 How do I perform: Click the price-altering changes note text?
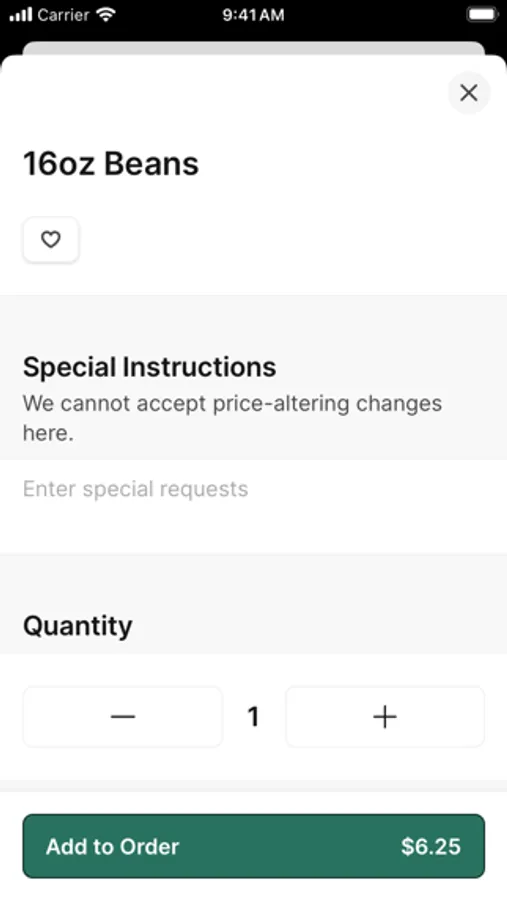[232, 418]
